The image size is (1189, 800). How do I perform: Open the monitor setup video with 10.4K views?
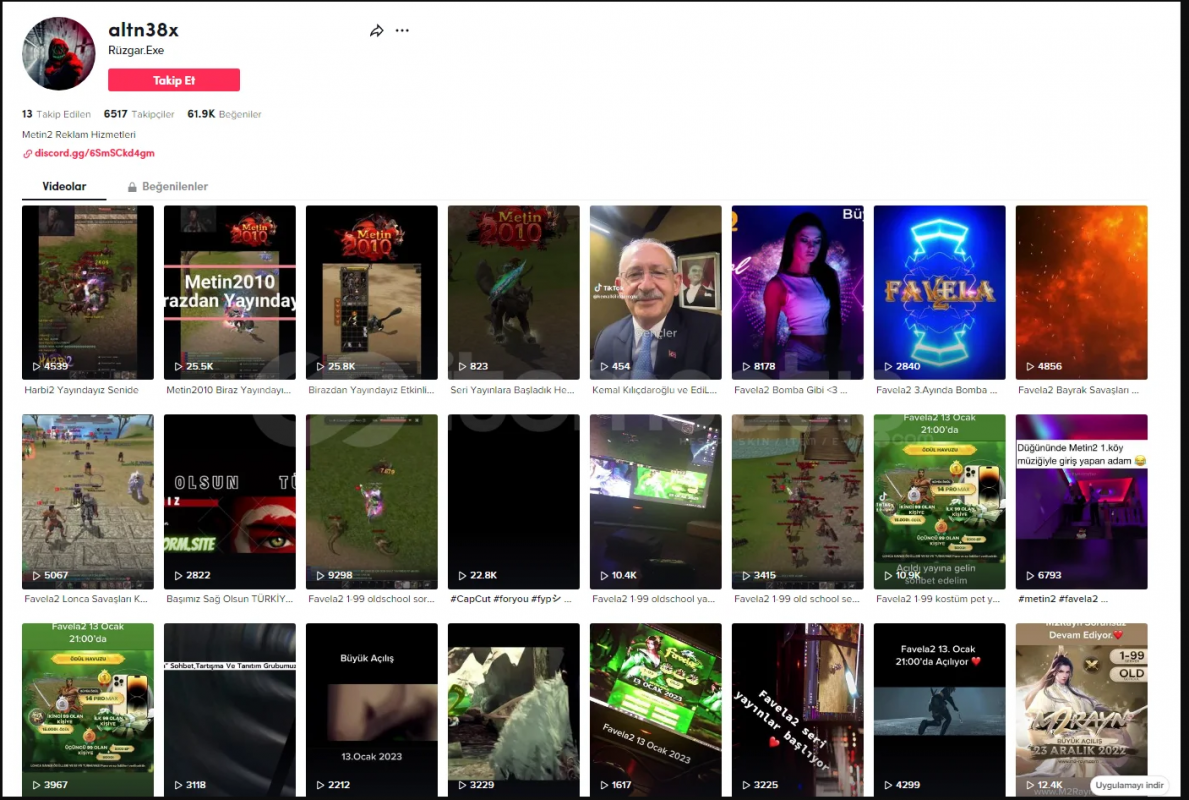[x=656, y=501]
